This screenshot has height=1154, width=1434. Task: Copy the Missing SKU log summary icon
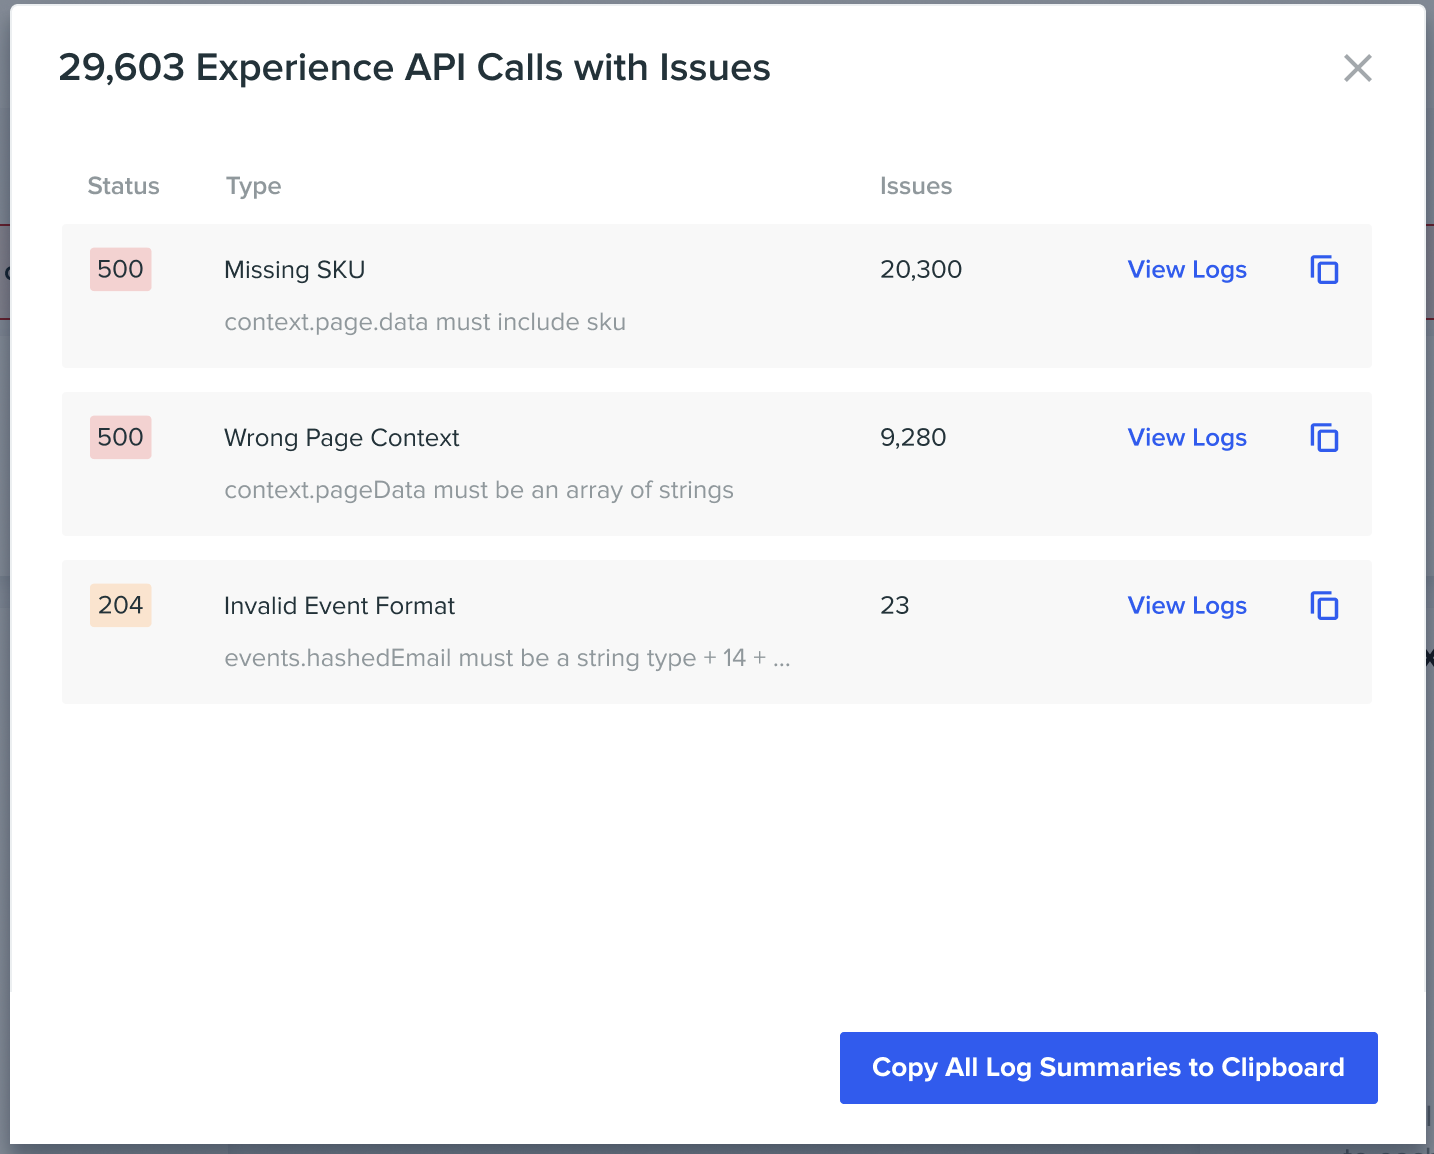[x=1324, y=270]
